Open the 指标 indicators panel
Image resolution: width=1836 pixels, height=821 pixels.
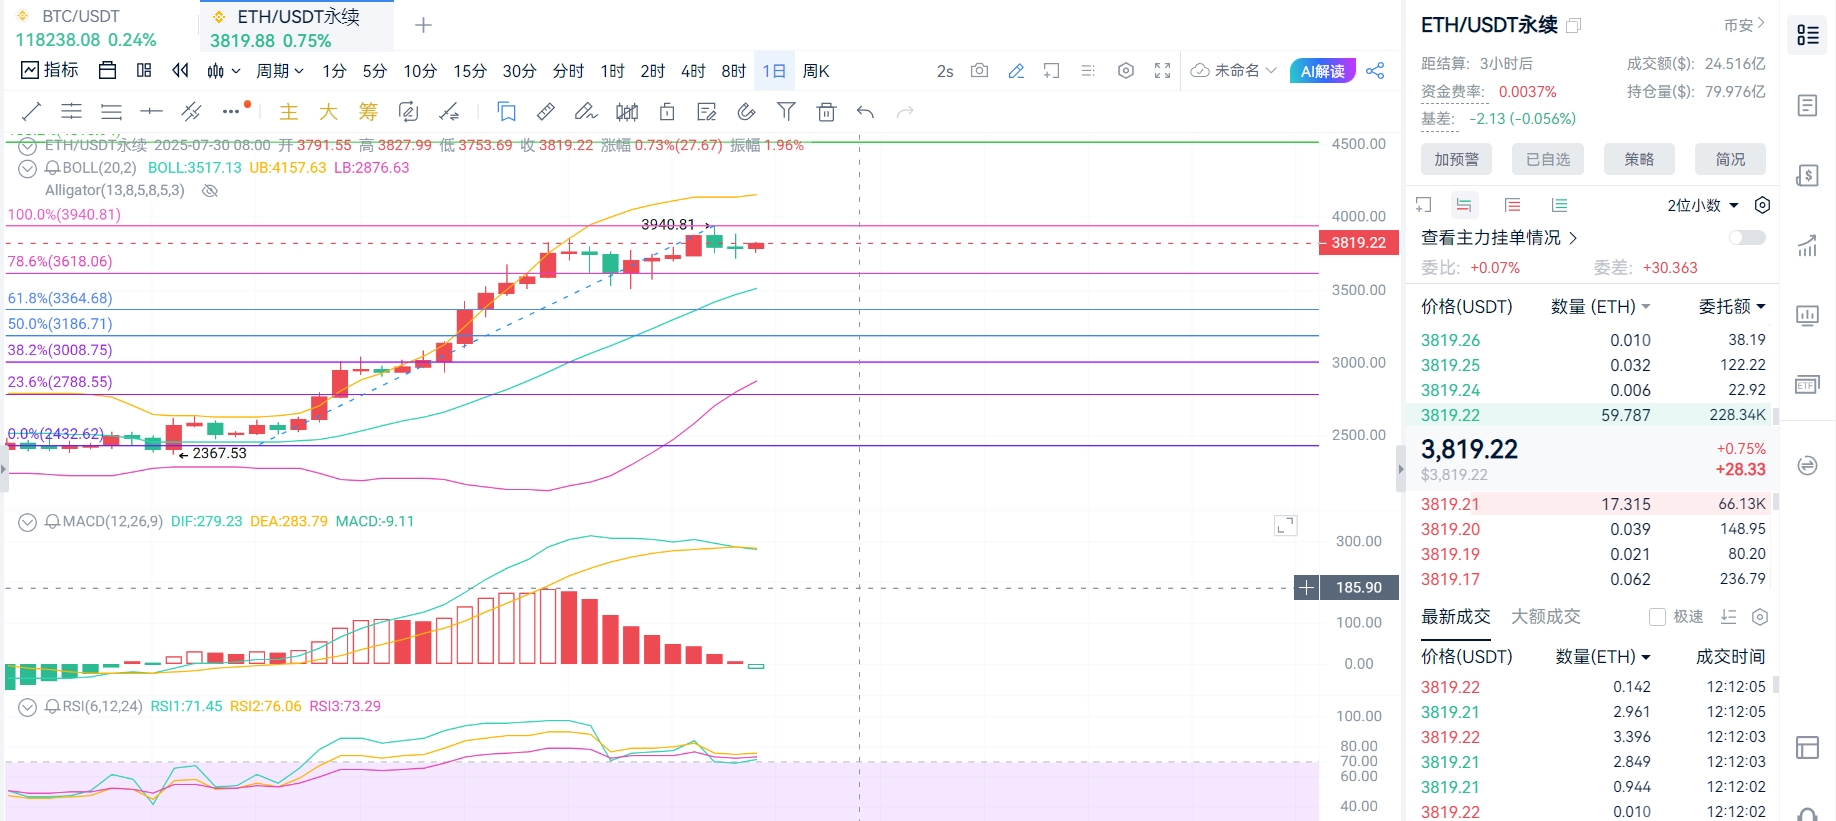(50, 70)
